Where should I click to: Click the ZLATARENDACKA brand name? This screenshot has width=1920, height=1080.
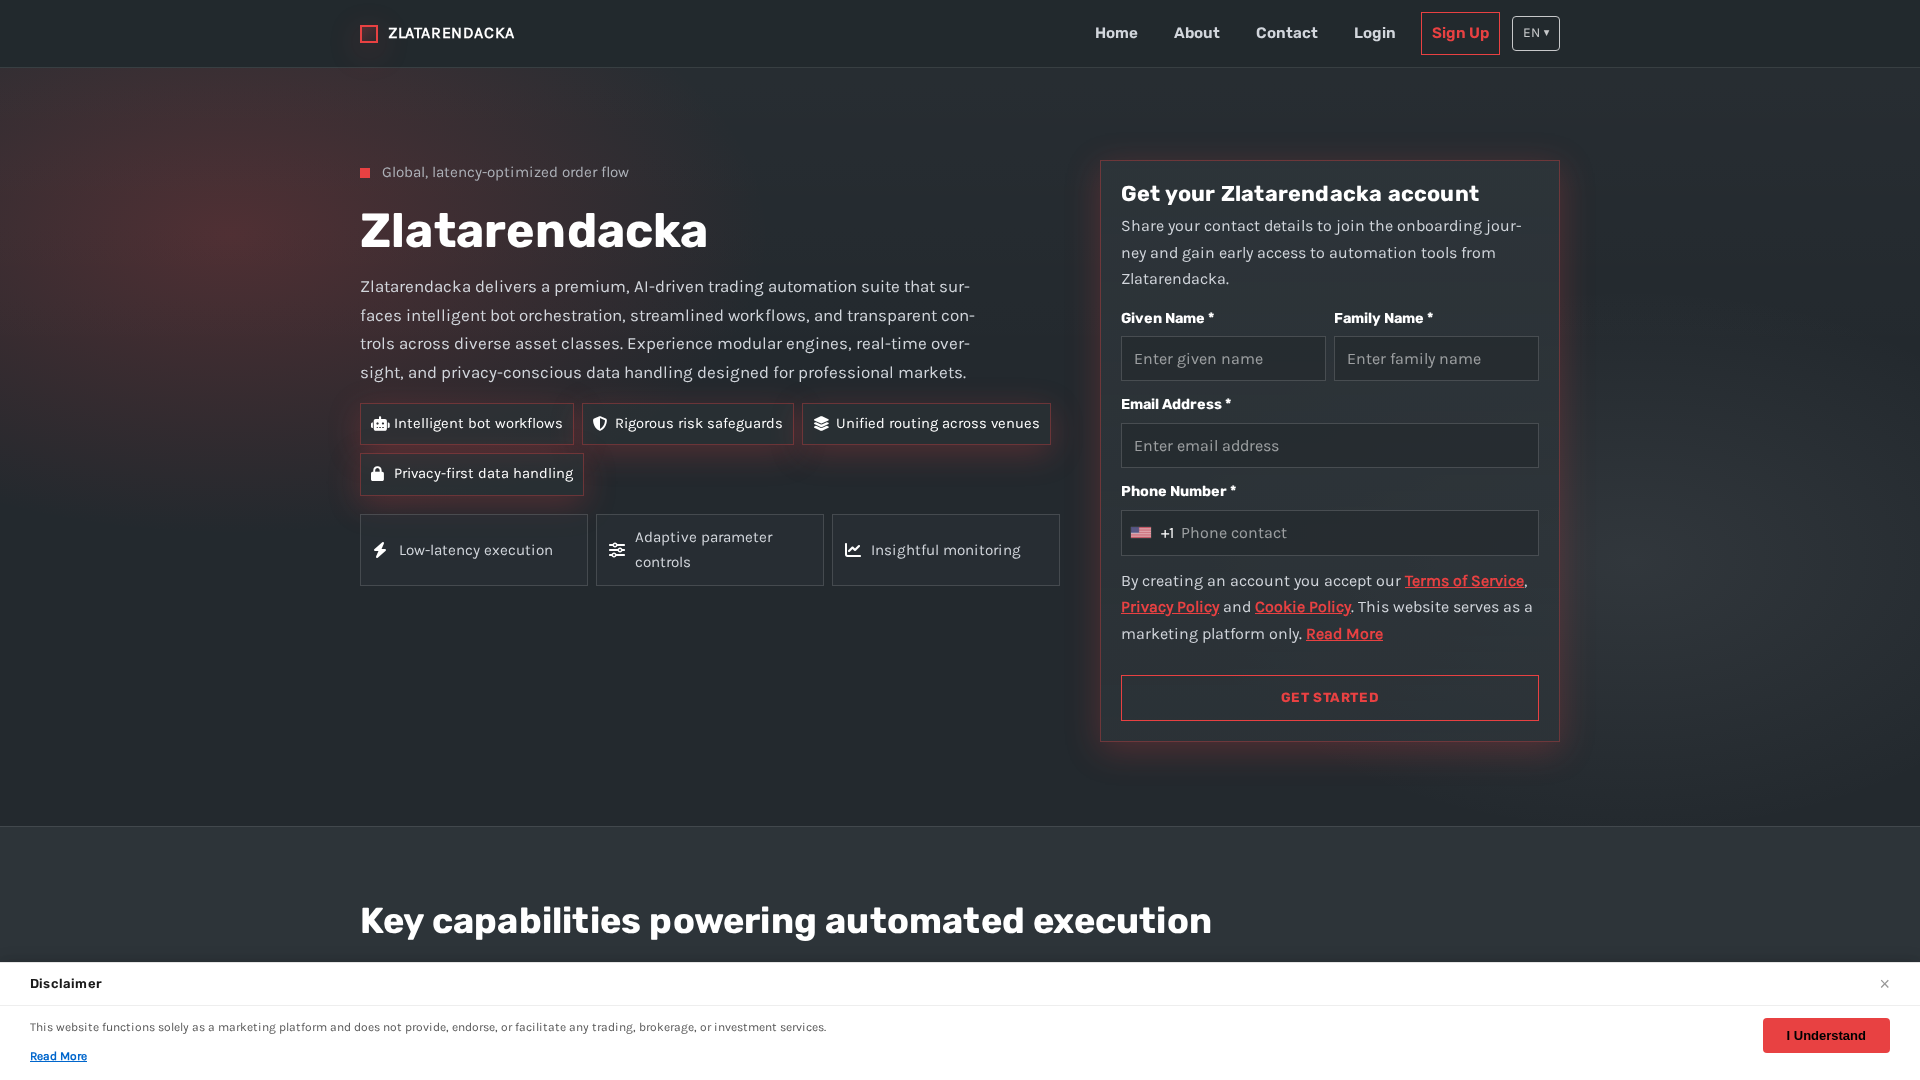click(451, 34)
